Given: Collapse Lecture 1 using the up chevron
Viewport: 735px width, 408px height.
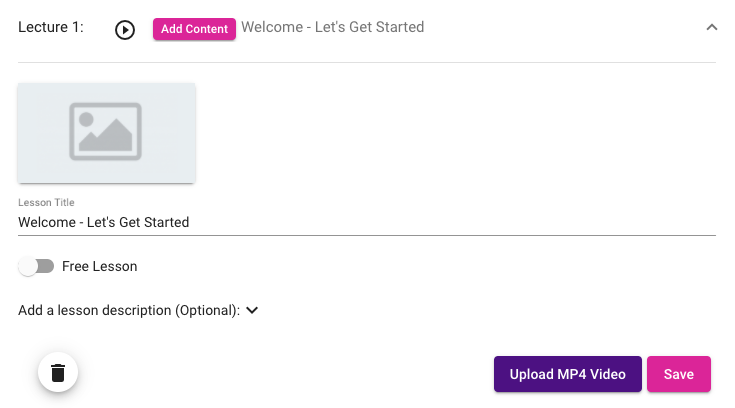Looking at the screenshot, I should tap(712, 27).
